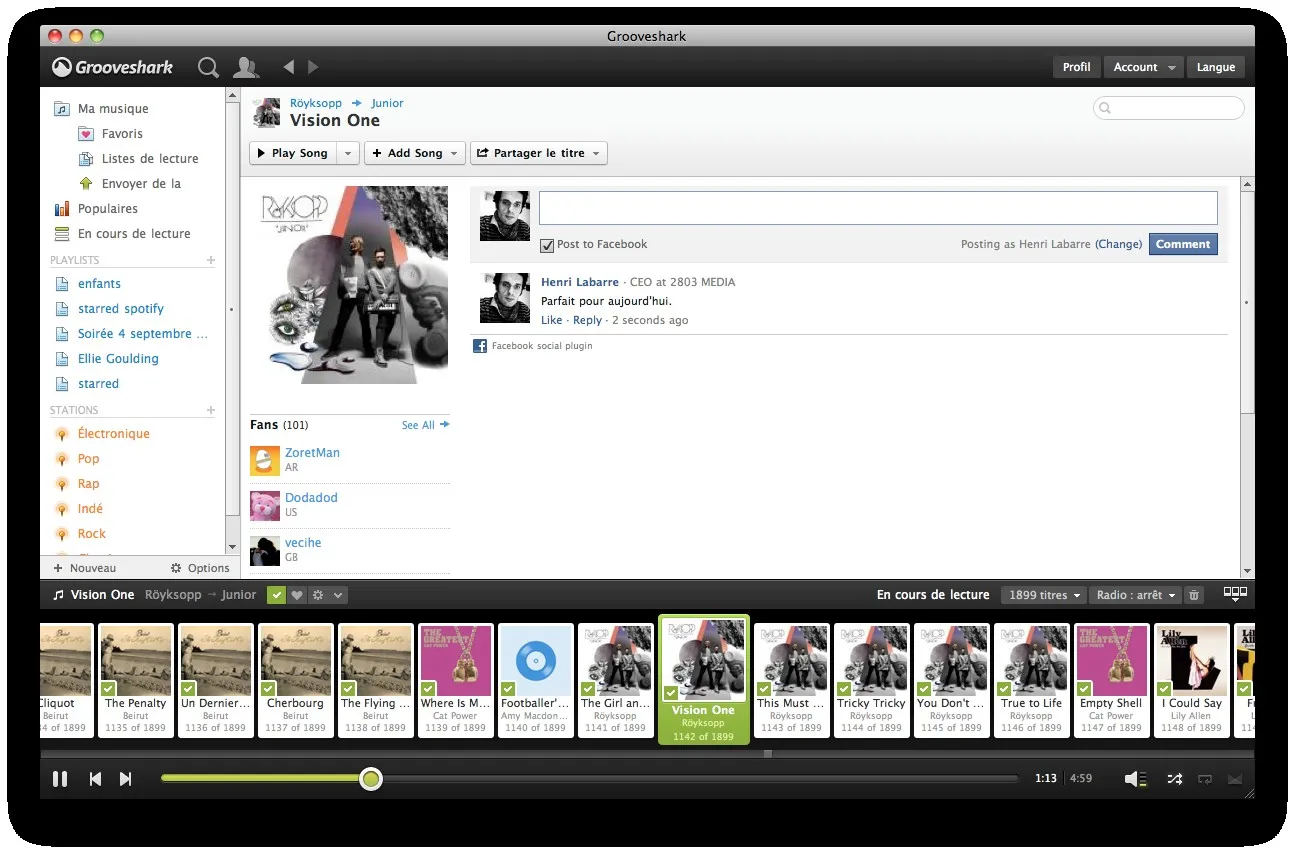Screen dimensions: 1295x854
Task: Open Radio : arrêt dropdown
Action: click(1135, 595)
